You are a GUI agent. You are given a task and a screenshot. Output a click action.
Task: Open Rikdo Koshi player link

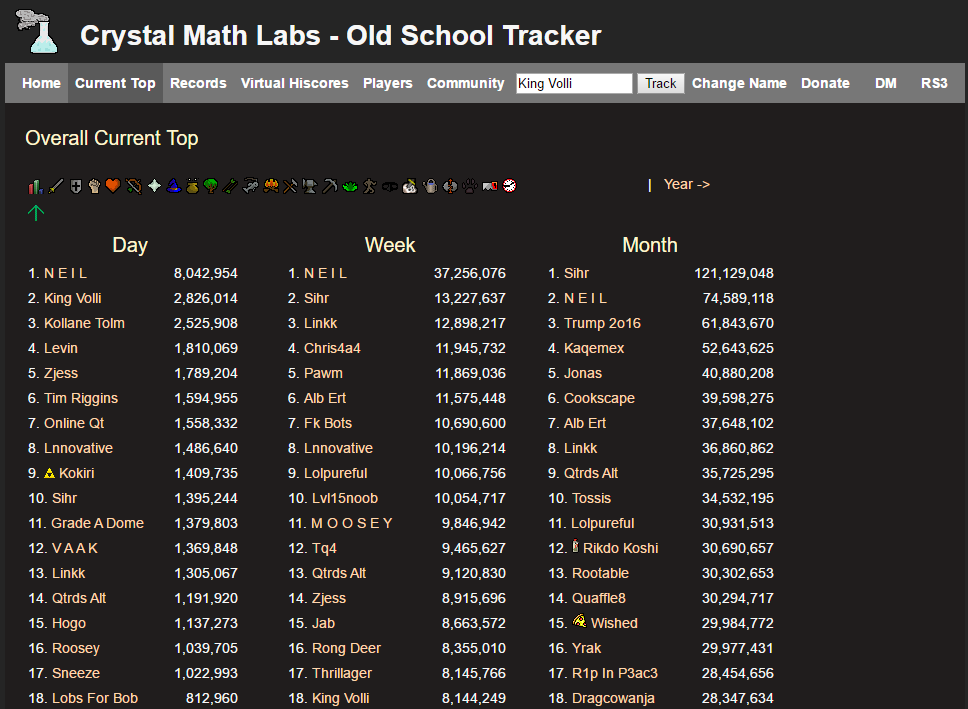620,548
